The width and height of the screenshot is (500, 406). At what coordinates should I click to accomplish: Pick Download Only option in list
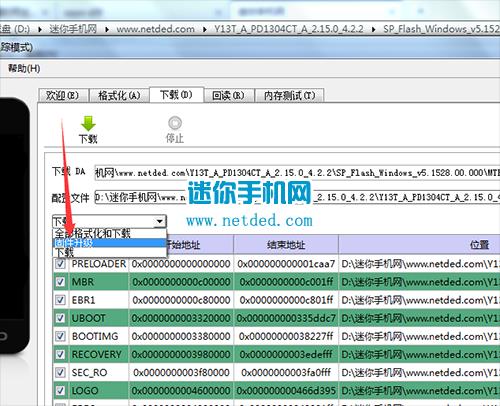109,252
